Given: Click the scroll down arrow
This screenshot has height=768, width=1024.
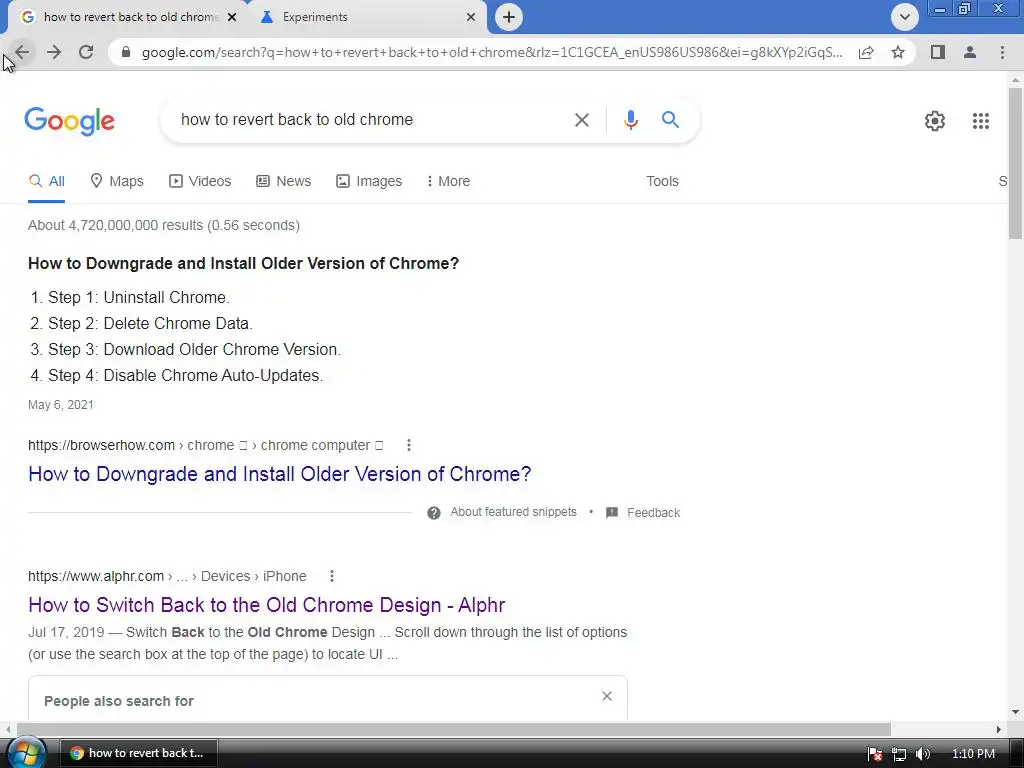Looking at the screenshot, I should pos(1015,712).
